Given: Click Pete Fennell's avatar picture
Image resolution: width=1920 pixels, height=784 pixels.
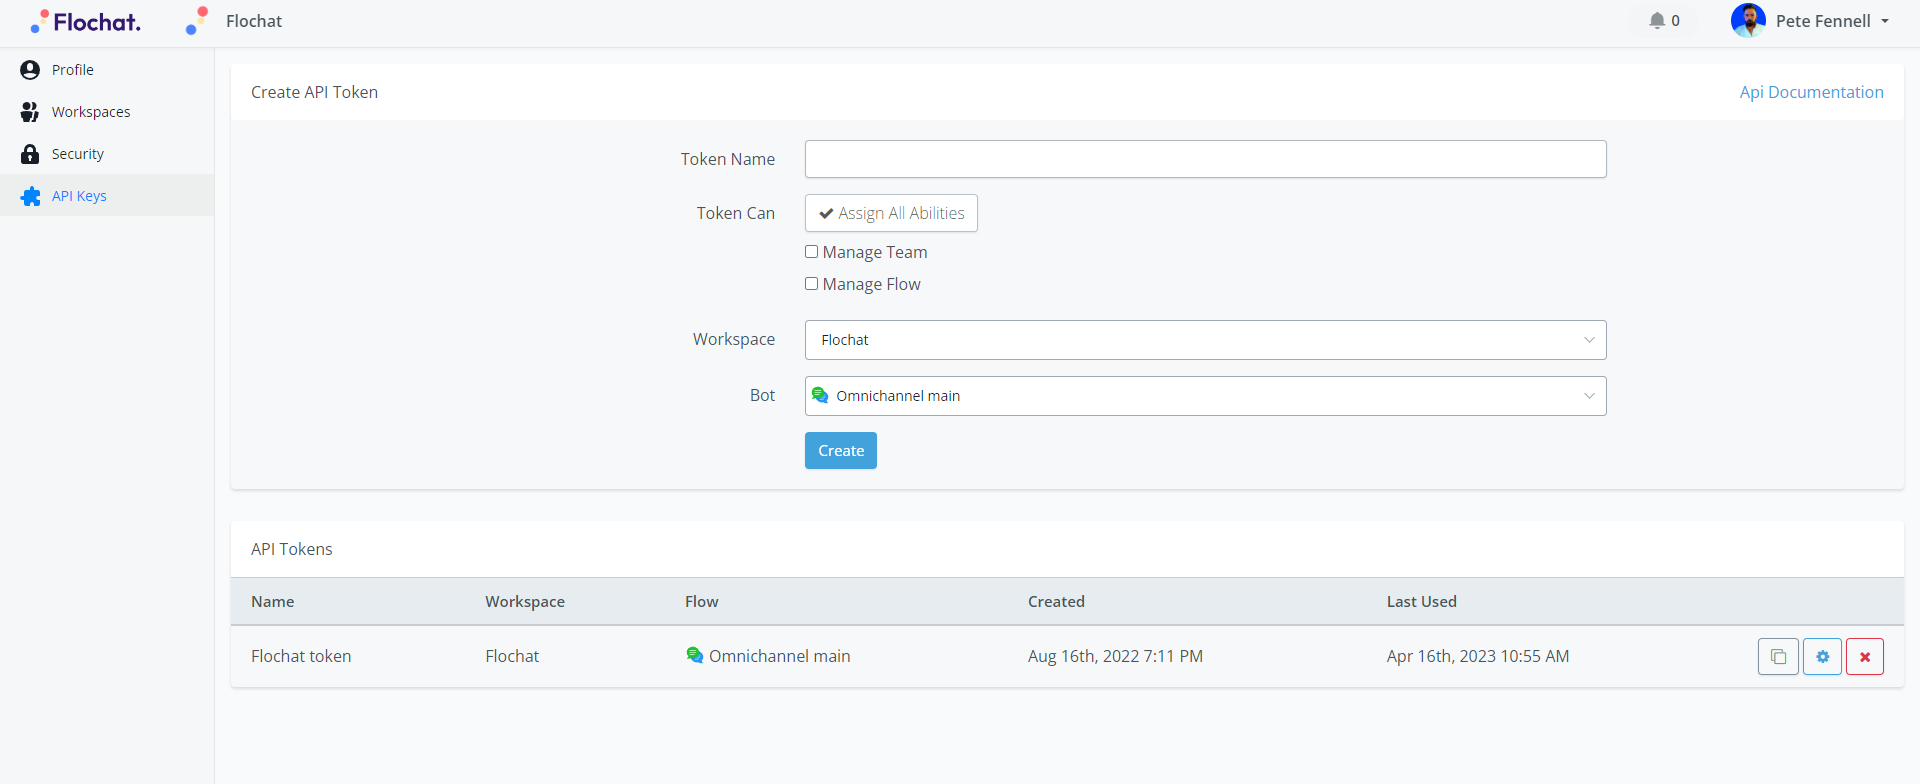Looking at the screenshot, I should pos(1747,21).
